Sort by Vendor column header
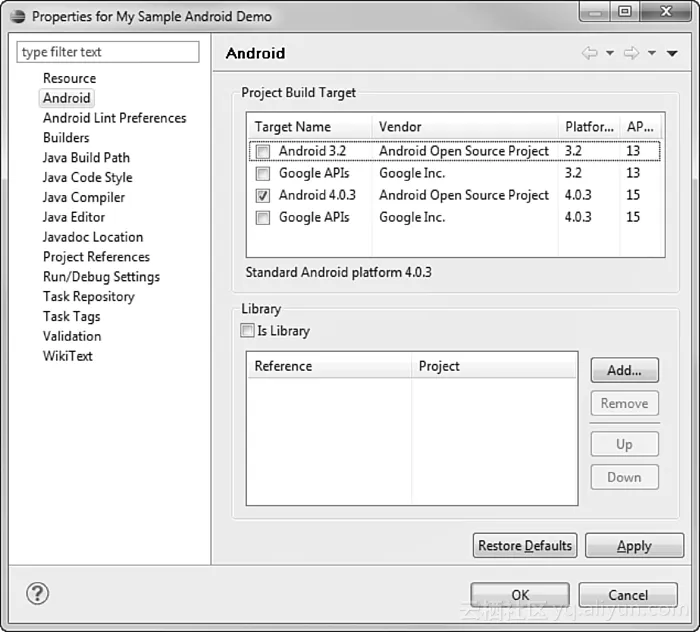The width and height of the screenshot is (700, 632). click(x=465, y=127)
